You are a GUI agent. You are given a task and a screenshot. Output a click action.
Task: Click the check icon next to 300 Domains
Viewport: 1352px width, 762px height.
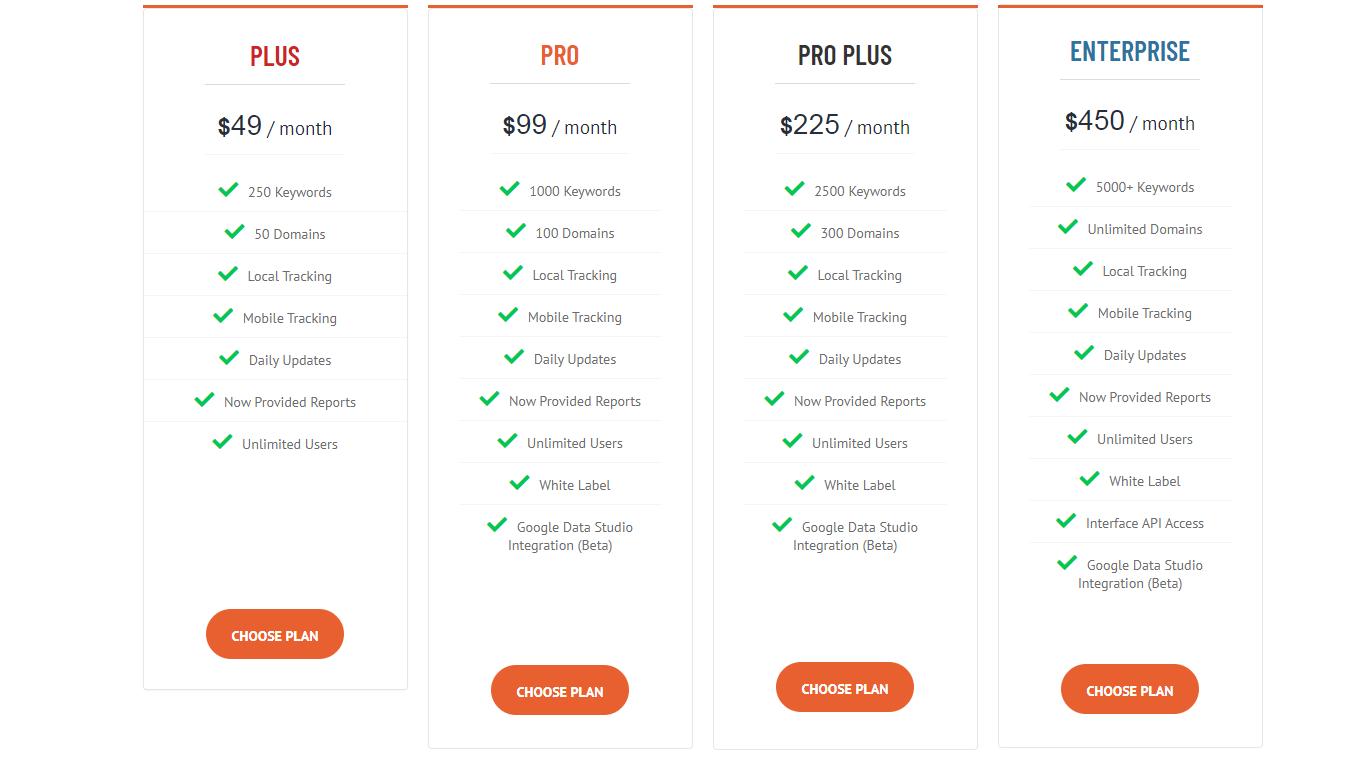coord(801,230)
